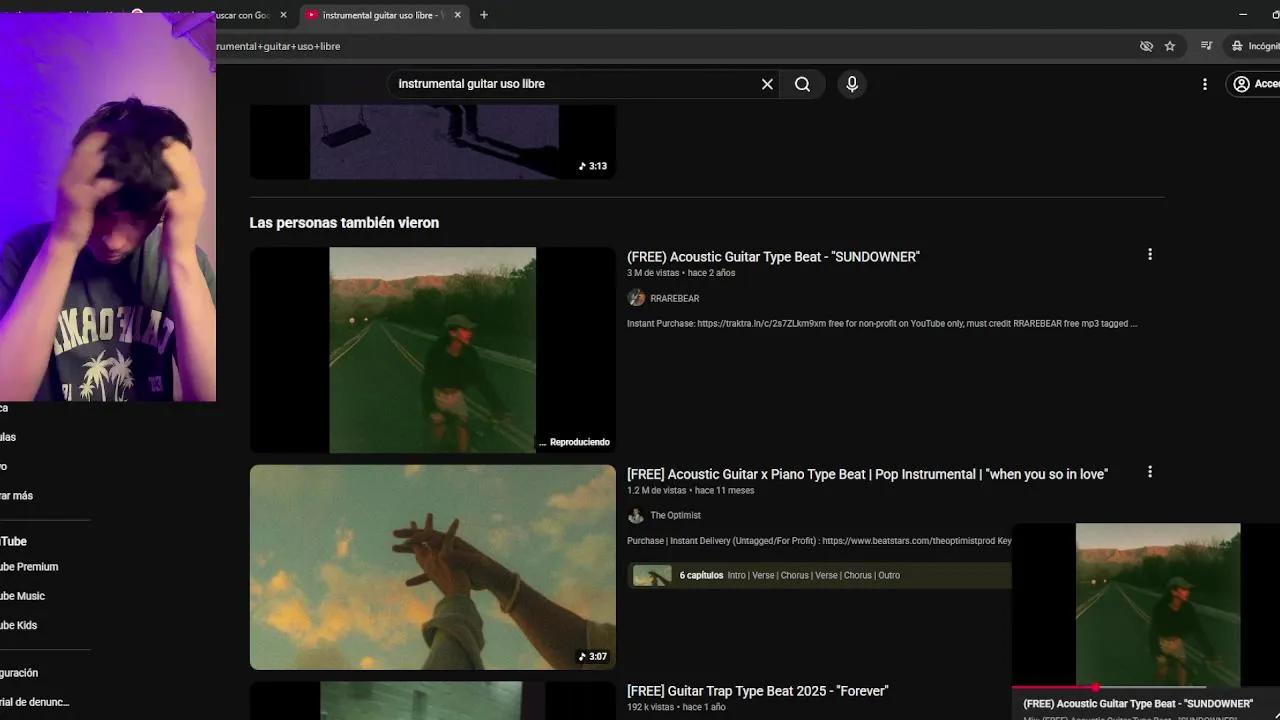Open the media control icon in browser toolbar

1207,46
